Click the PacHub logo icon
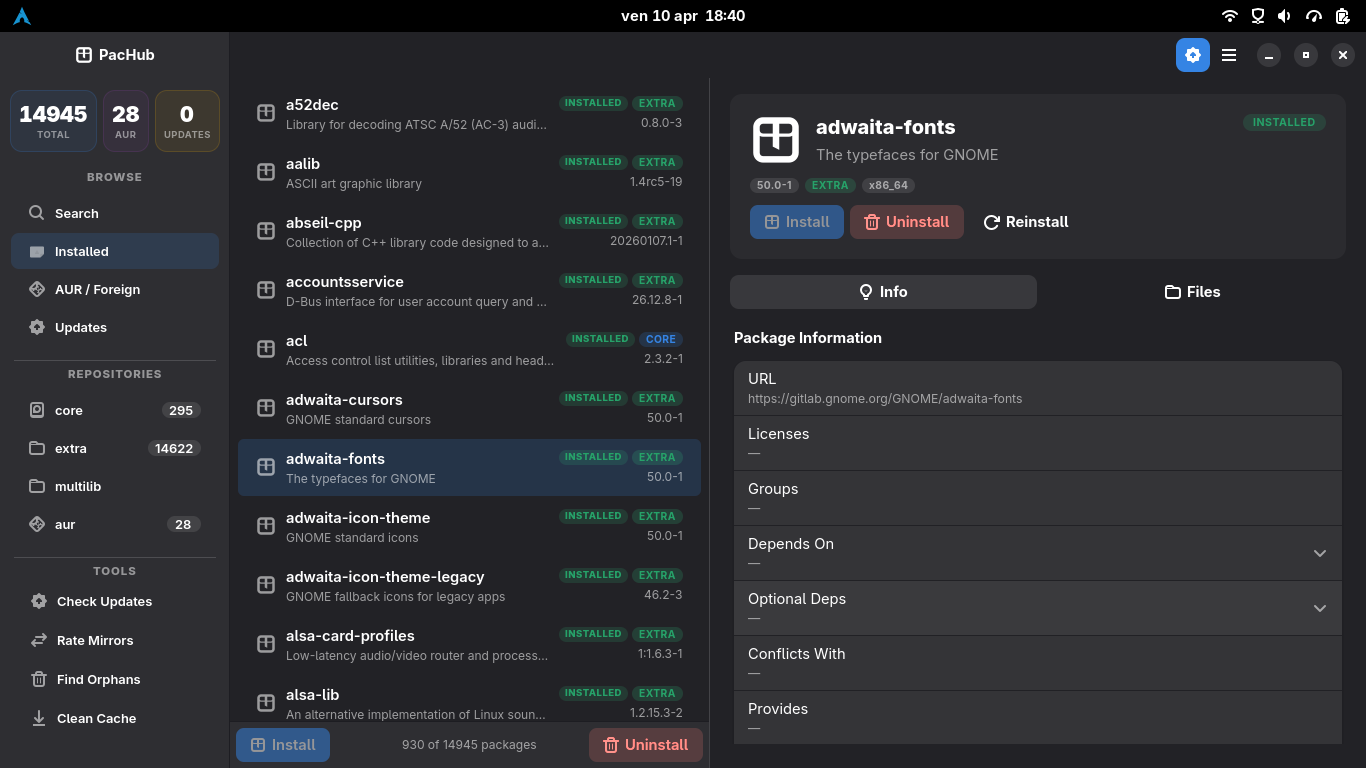This screenshot has width=1366, height=768. [84, 55]
